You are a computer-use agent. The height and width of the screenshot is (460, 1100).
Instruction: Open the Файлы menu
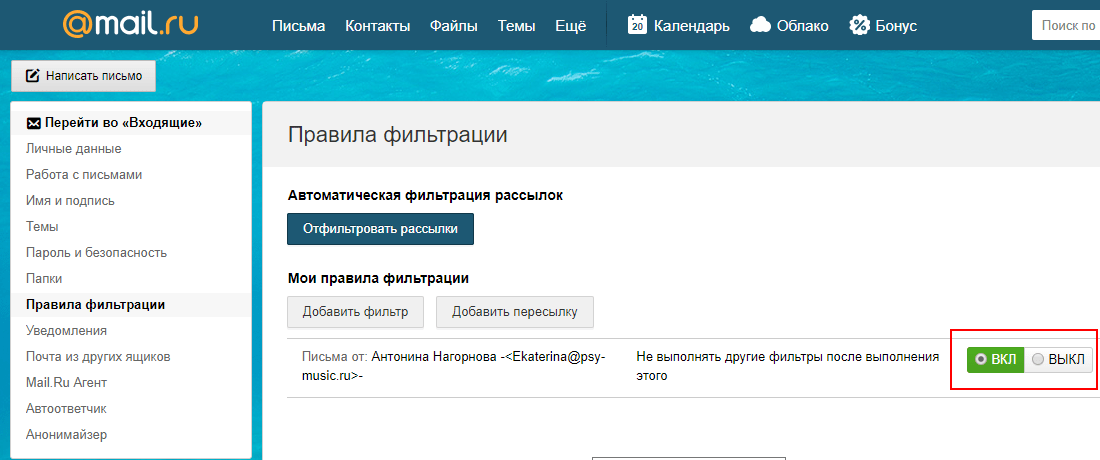tap(454, 27)
